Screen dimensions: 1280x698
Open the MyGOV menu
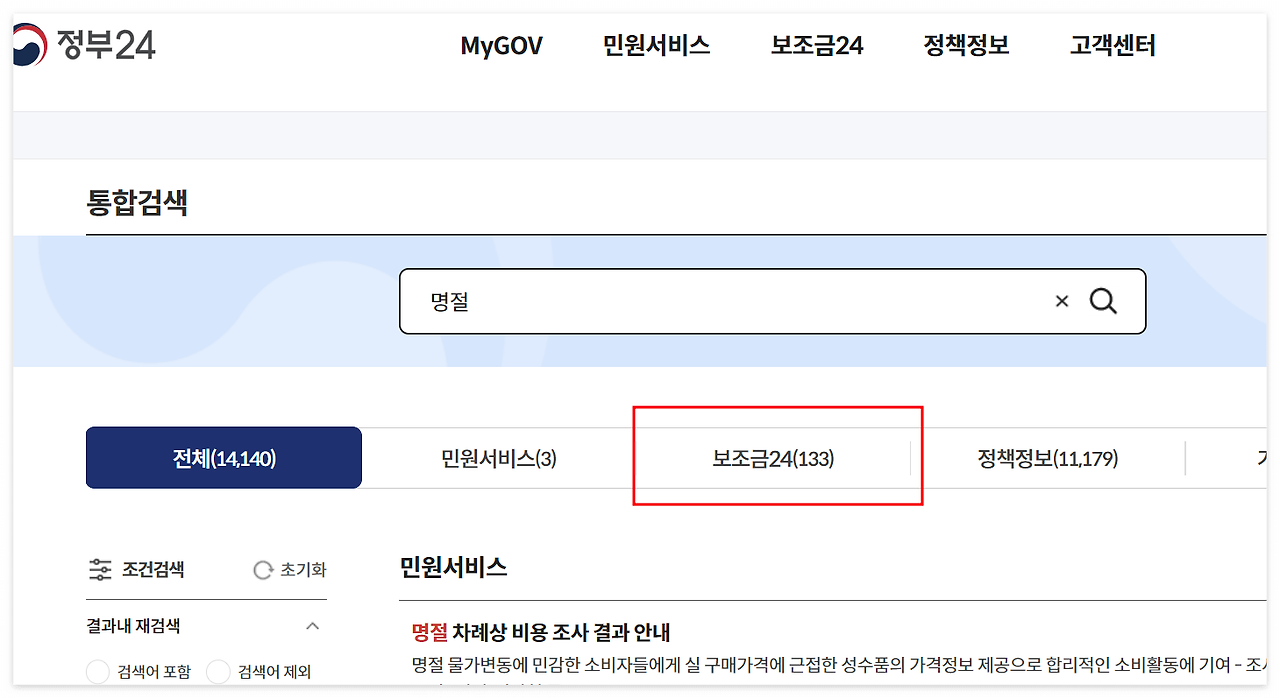click(501, 46)
